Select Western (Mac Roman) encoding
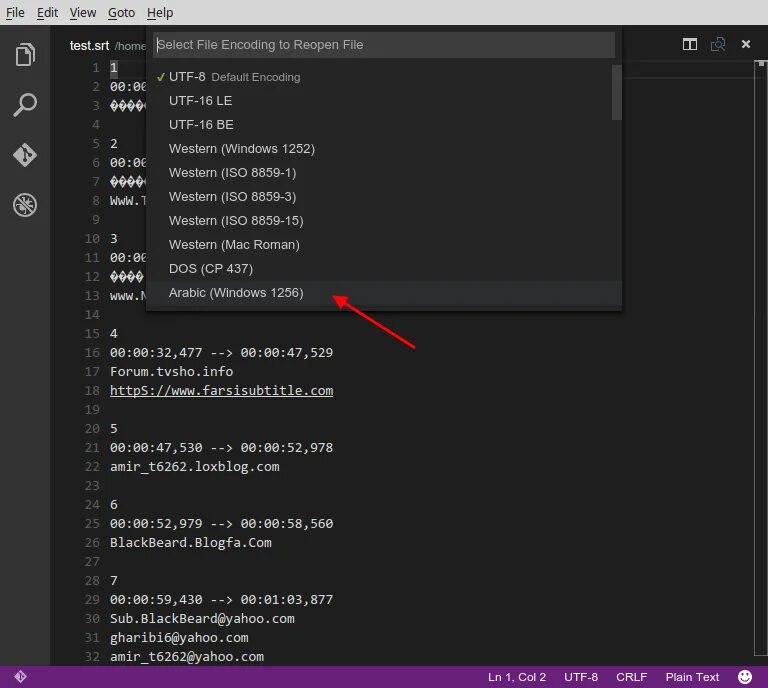 (384, 245)
